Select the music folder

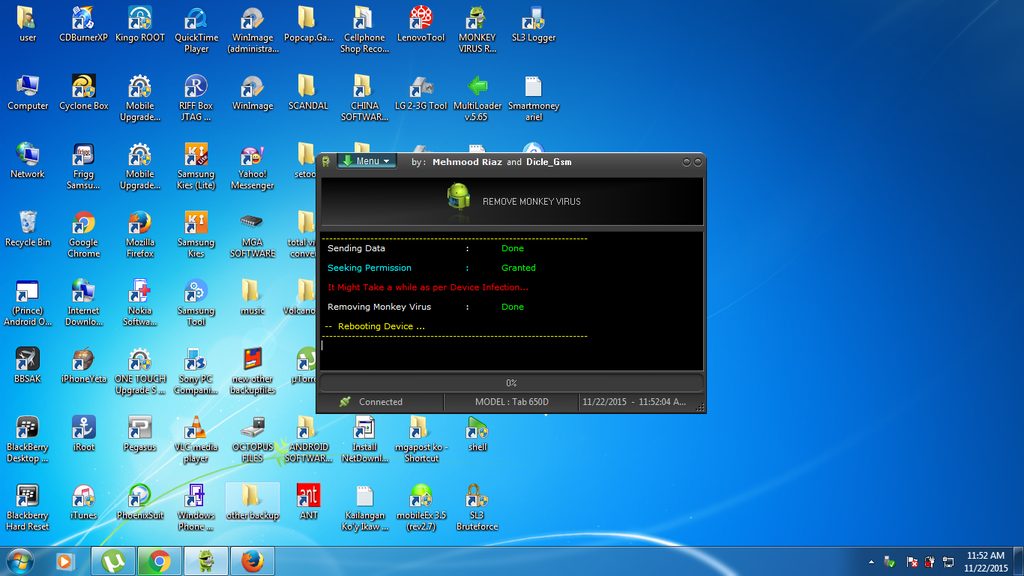tap(252, 297)
